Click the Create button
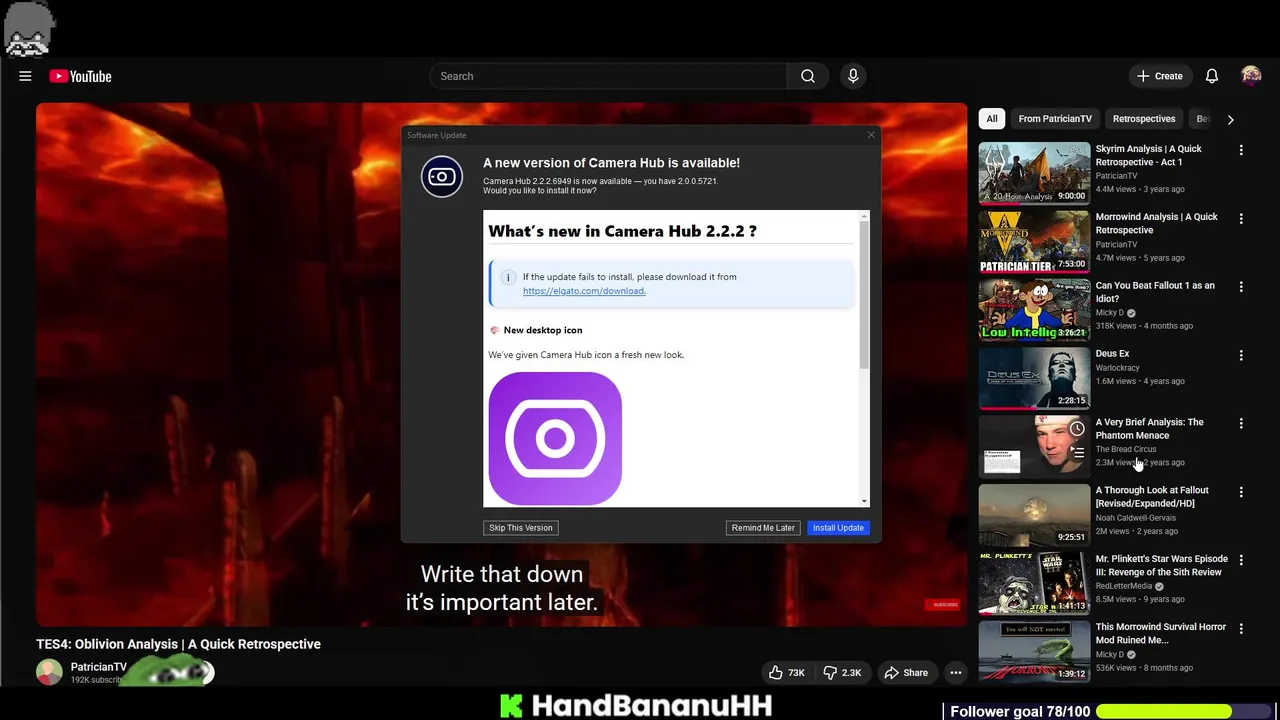 pyautogui.click(x=1159, y=76)
